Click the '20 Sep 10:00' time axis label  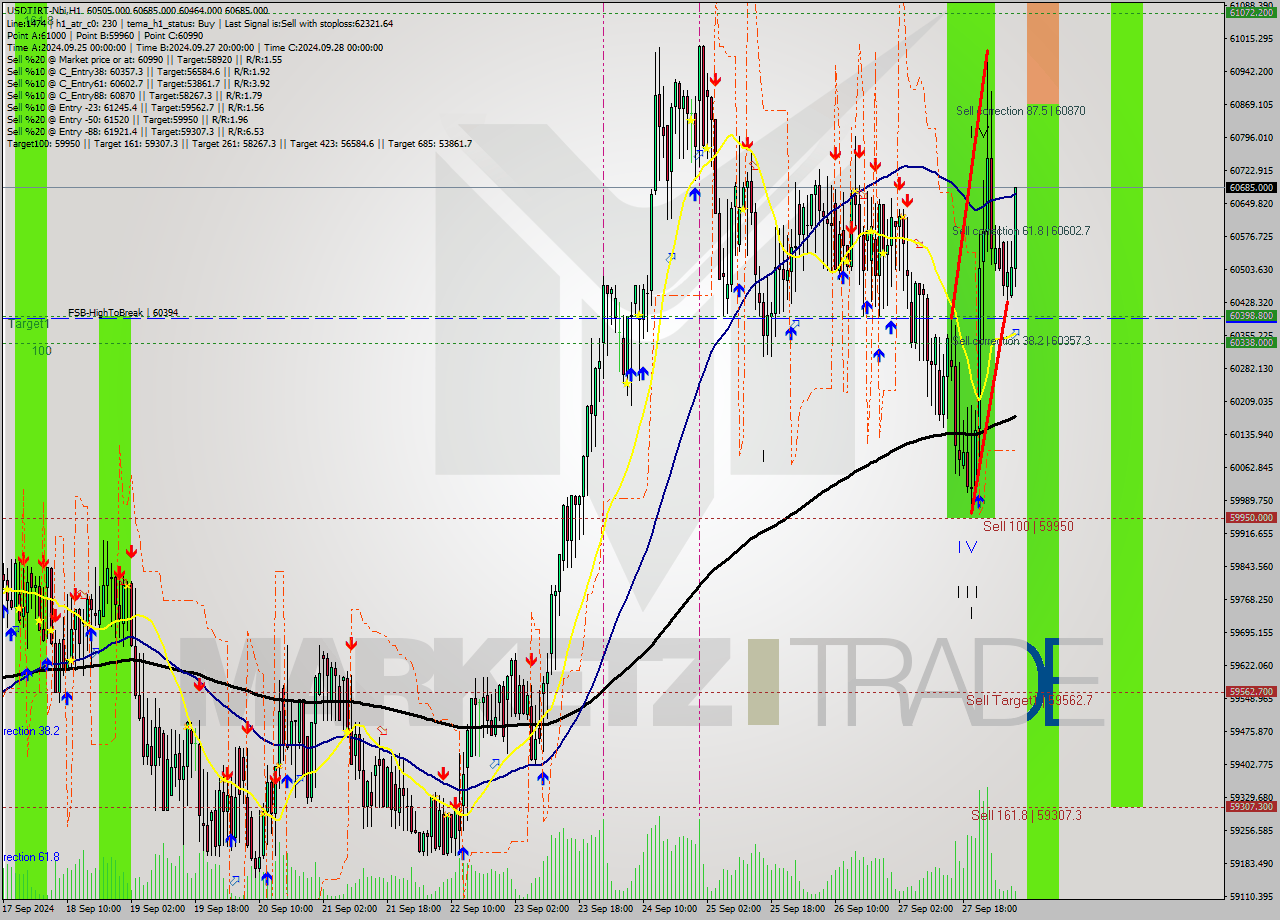click(285, 910)
